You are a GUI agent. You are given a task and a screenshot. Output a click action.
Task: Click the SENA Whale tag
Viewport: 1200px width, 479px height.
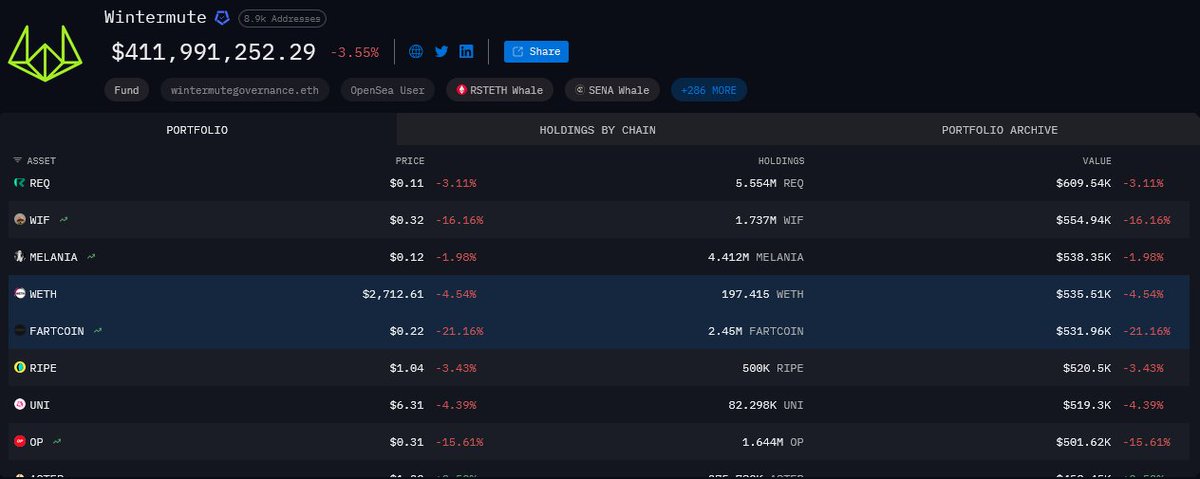coord(612,90)
